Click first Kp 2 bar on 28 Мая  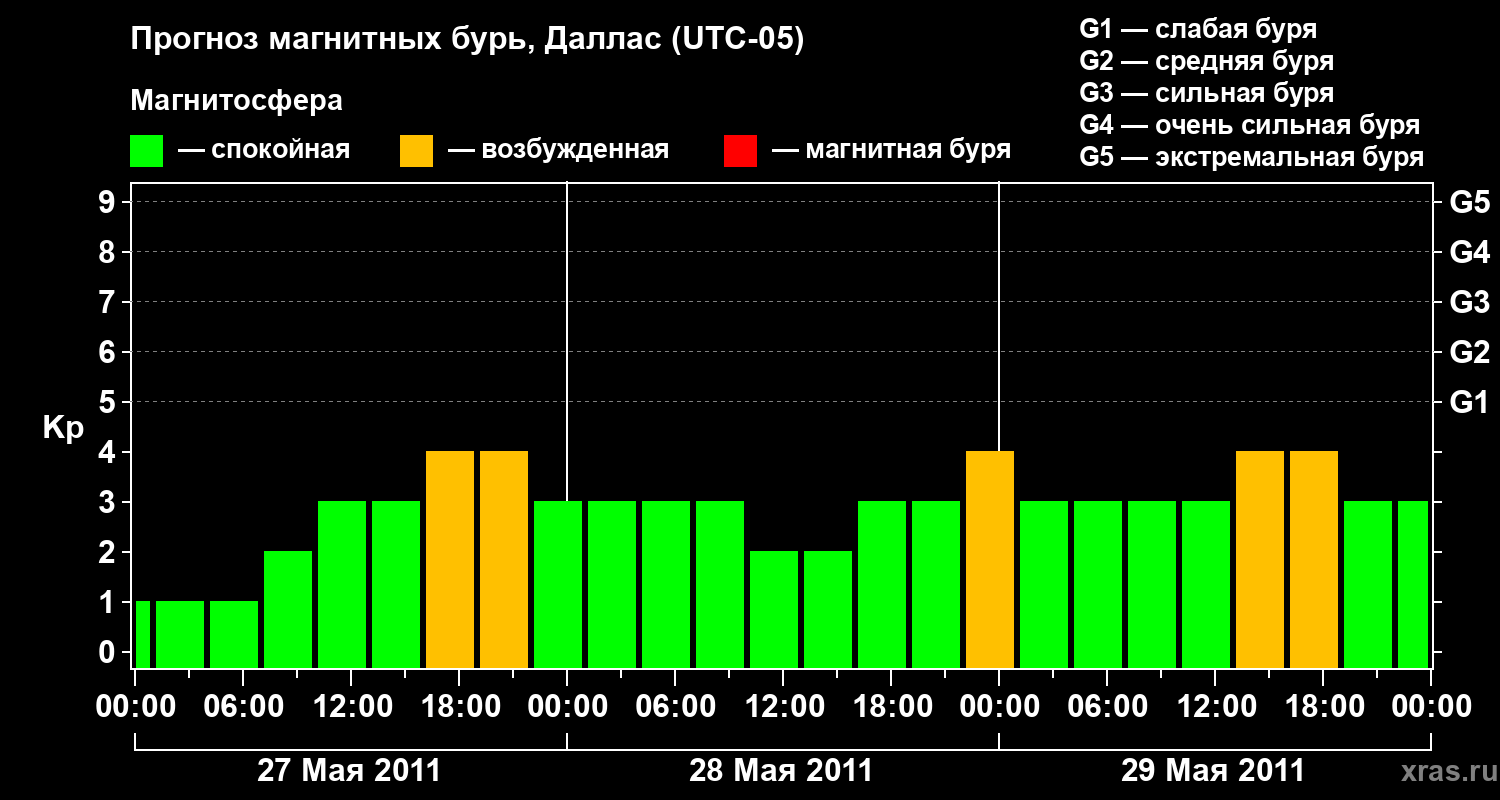[774, 609]
